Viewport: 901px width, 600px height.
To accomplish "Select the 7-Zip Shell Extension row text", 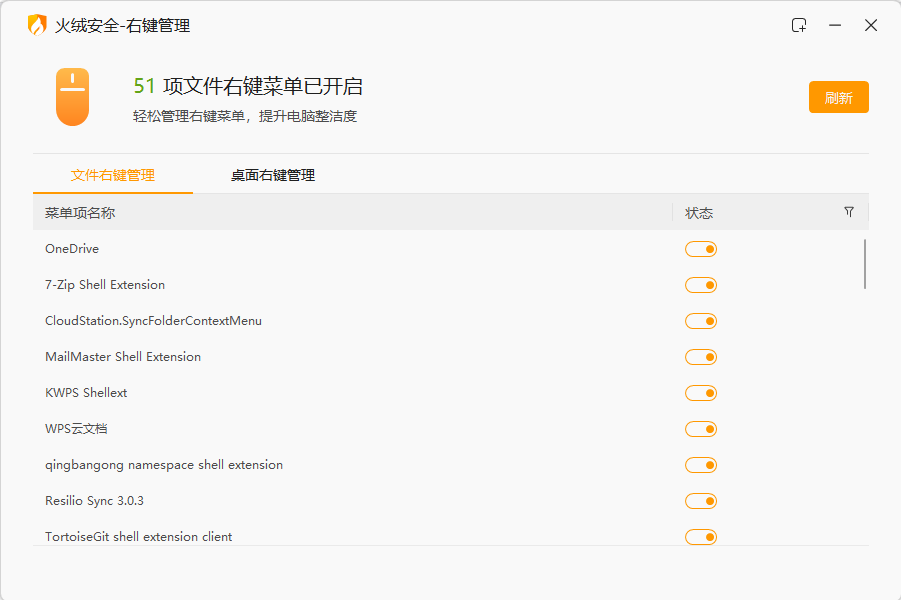I will pos(105,285).
